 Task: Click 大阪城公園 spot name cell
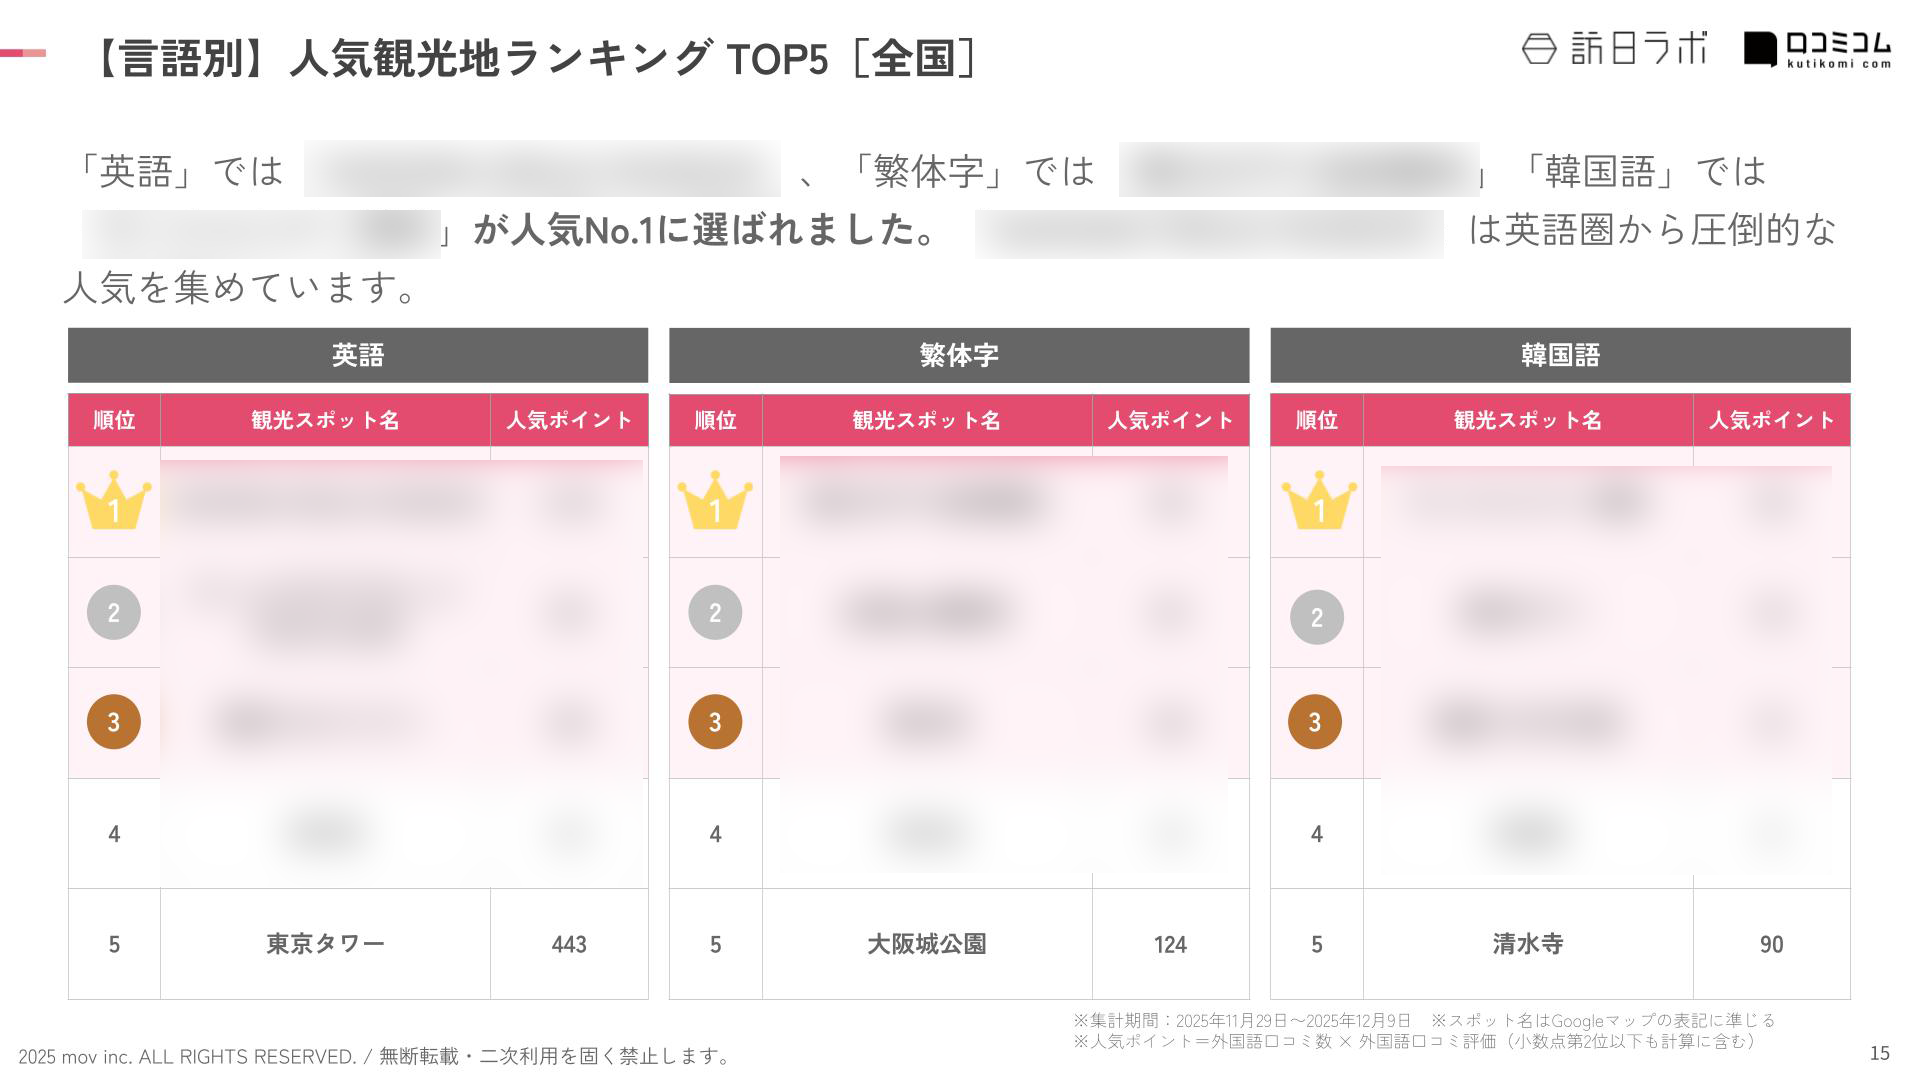(x=926, y=943)
